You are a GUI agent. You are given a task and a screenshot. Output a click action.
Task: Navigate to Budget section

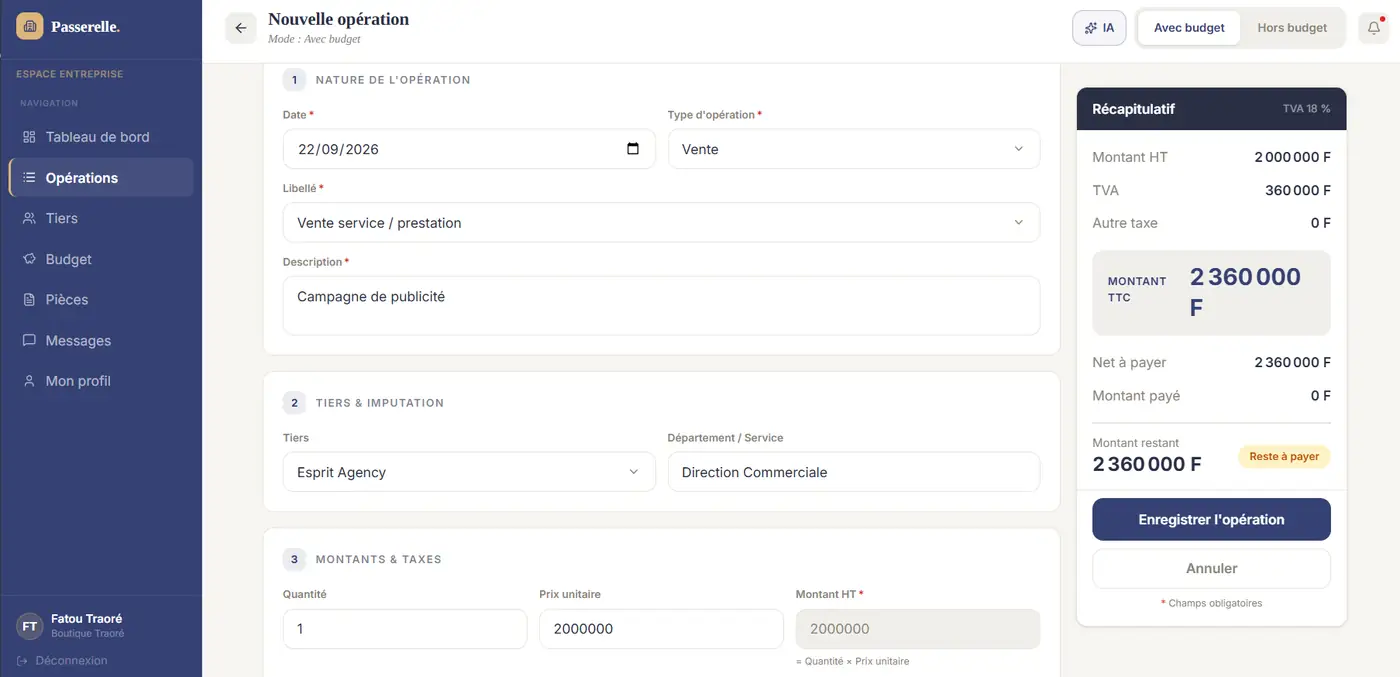pos(101,259)
